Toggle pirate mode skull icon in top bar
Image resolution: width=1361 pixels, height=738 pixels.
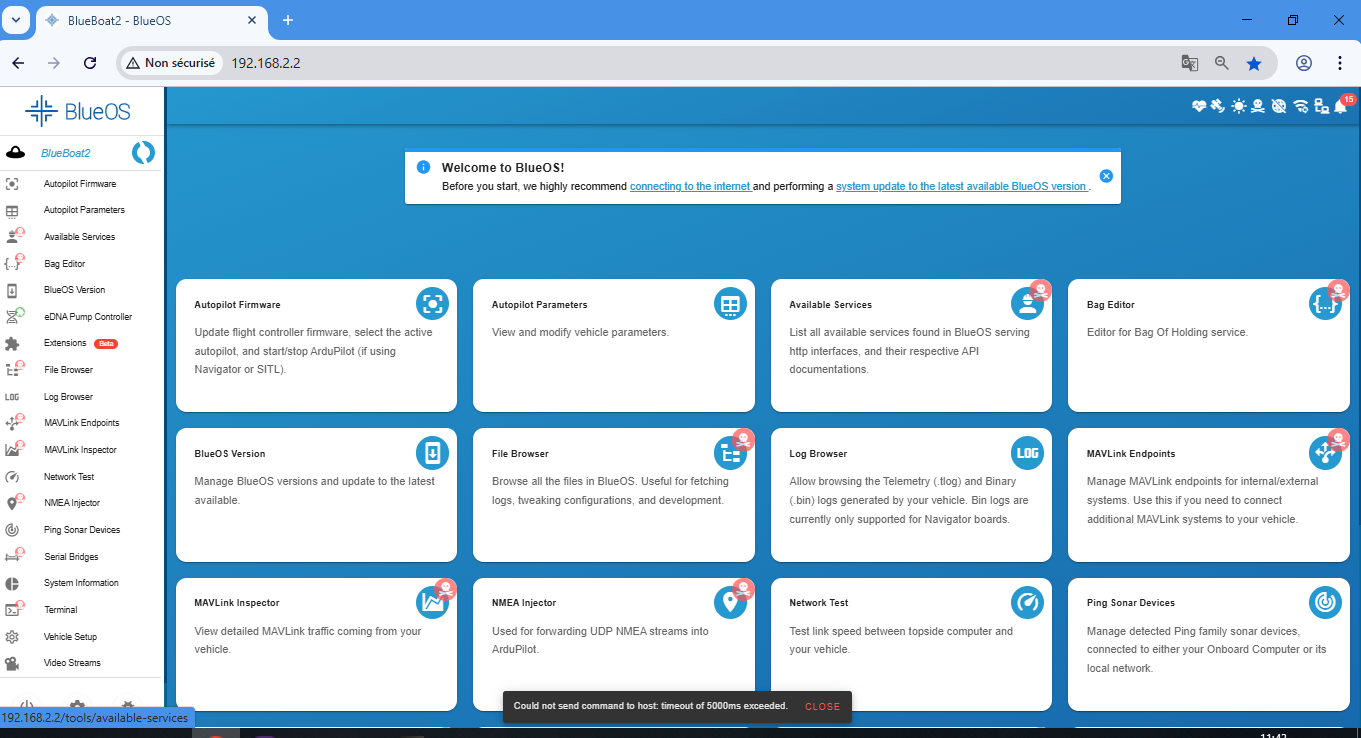1258,106
